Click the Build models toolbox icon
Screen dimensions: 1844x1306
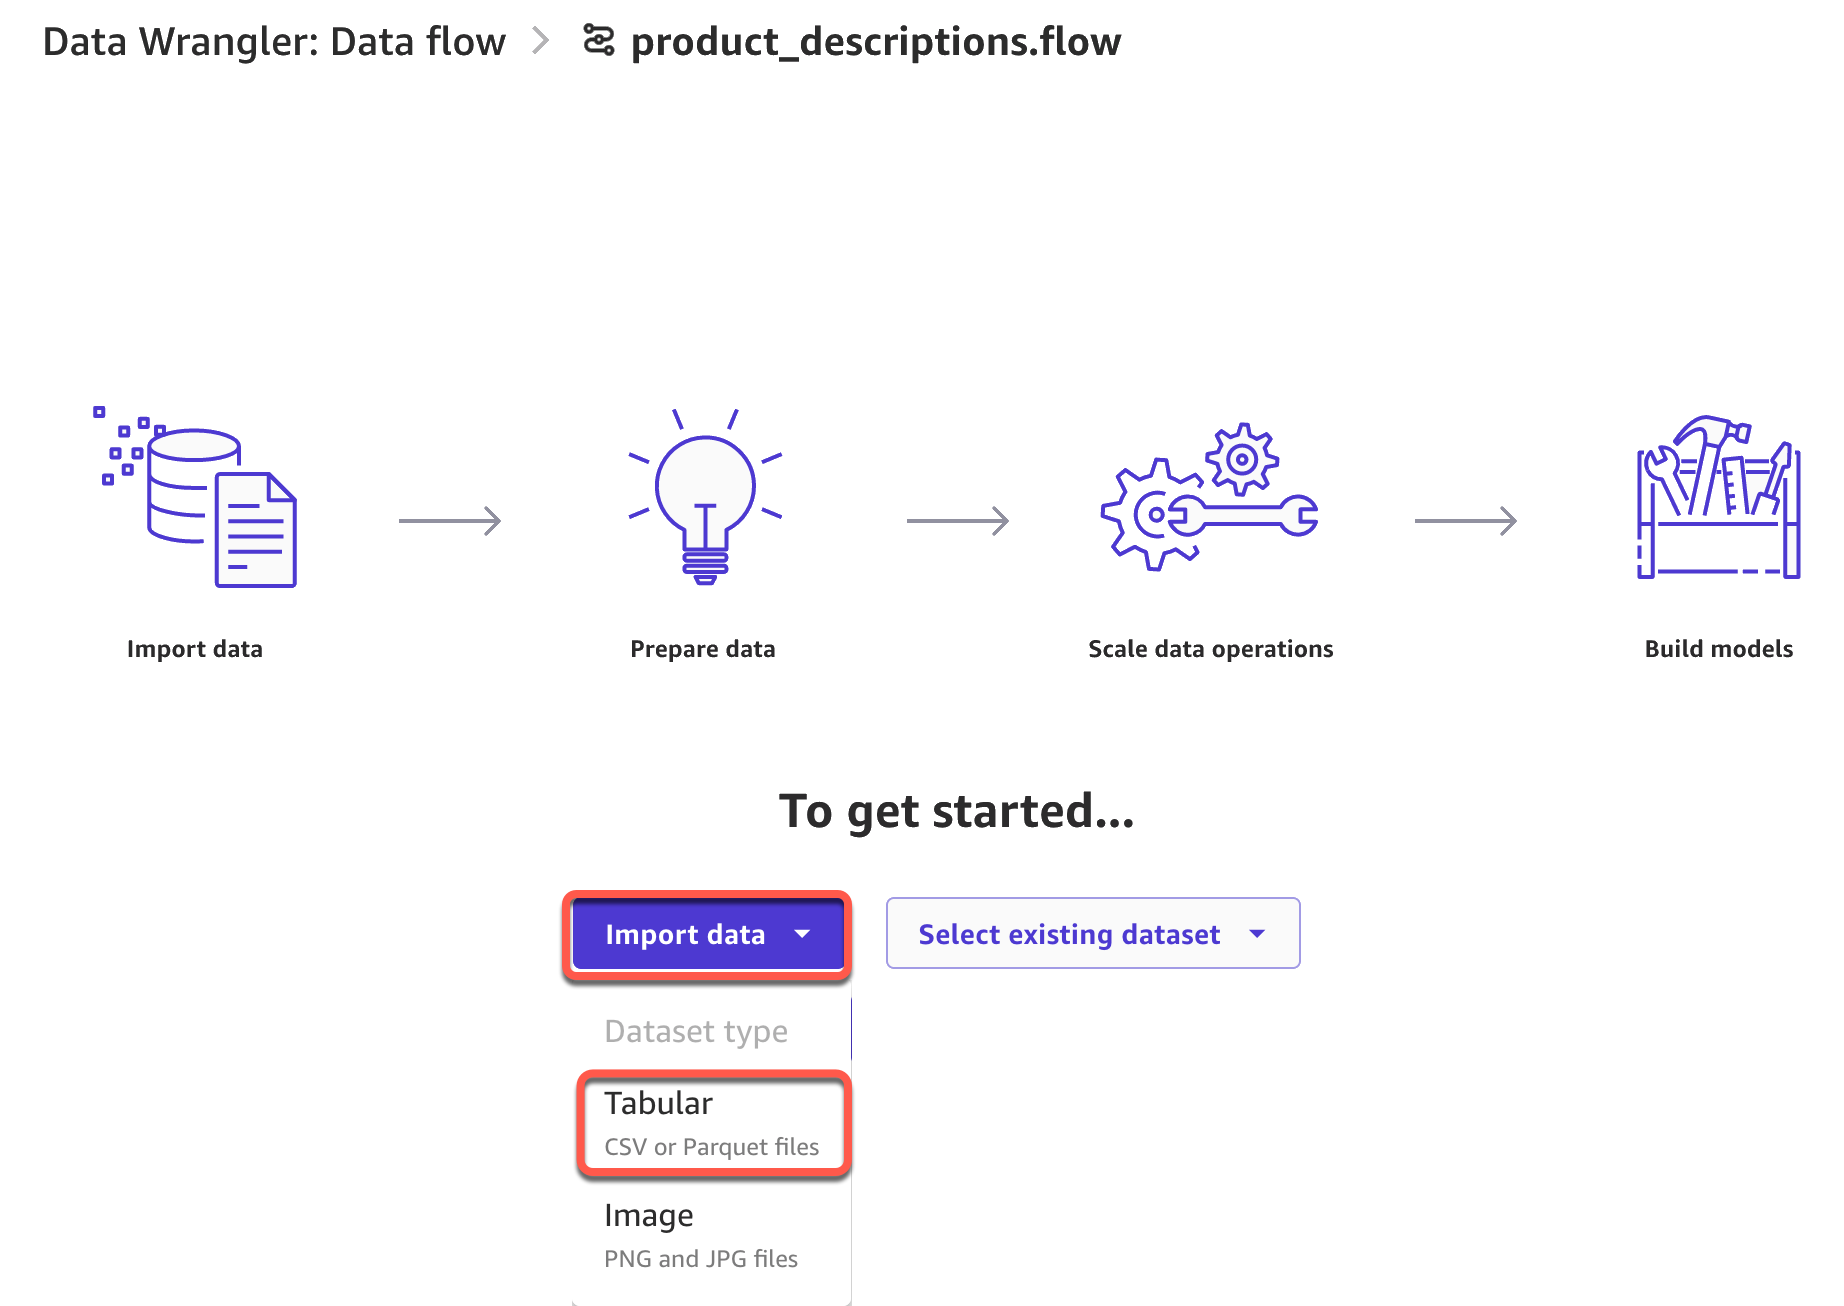coord(1718,497)
